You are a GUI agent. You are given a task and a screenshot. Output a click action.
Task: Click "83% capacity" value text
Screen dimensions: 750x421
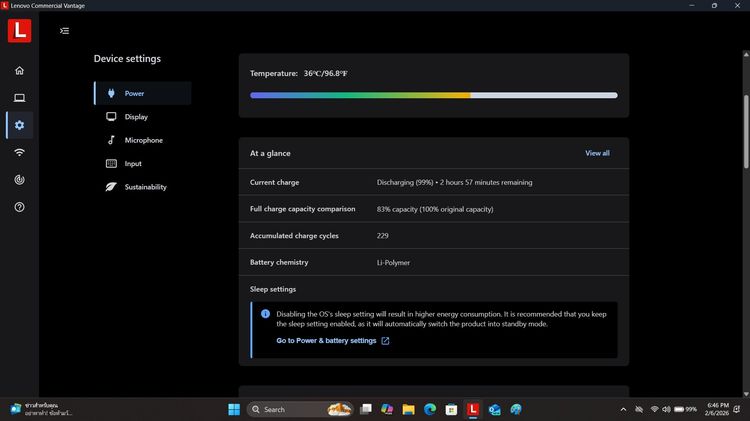click(x=397, y=209)
